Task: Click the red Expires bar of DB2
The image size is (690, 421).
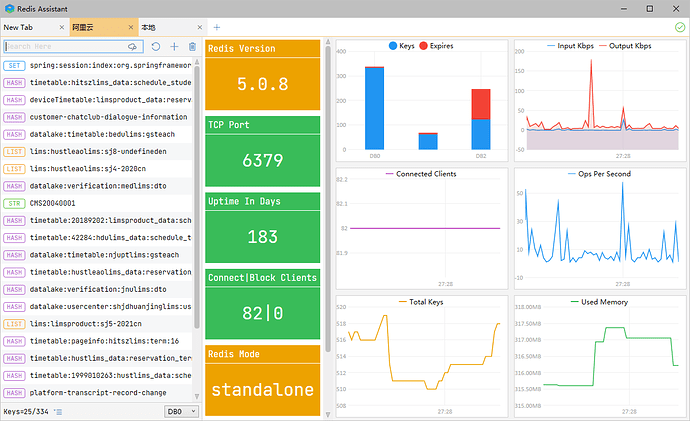Action: (480, 104)
